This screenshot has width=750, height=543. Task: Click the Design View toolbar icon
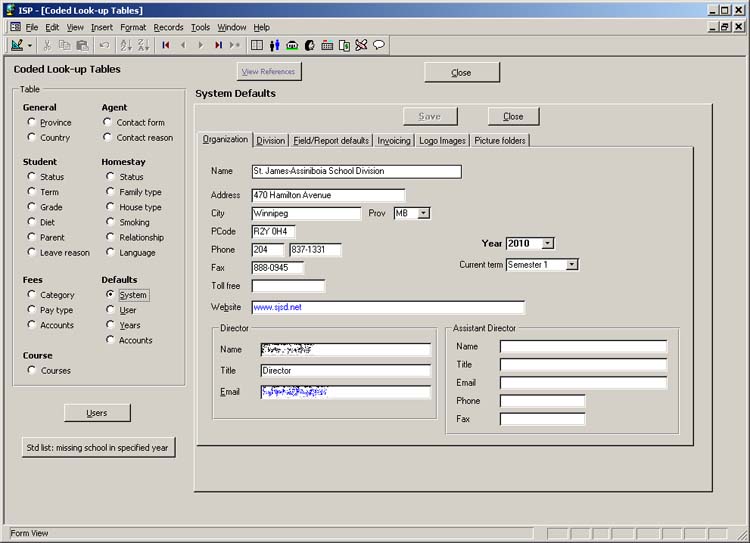17,45
